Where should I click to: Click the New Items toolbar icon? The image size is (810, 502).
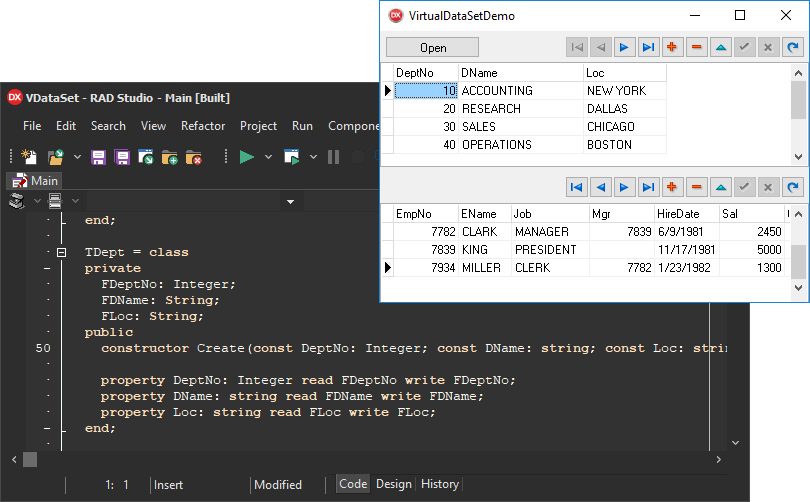click(29, 157)
